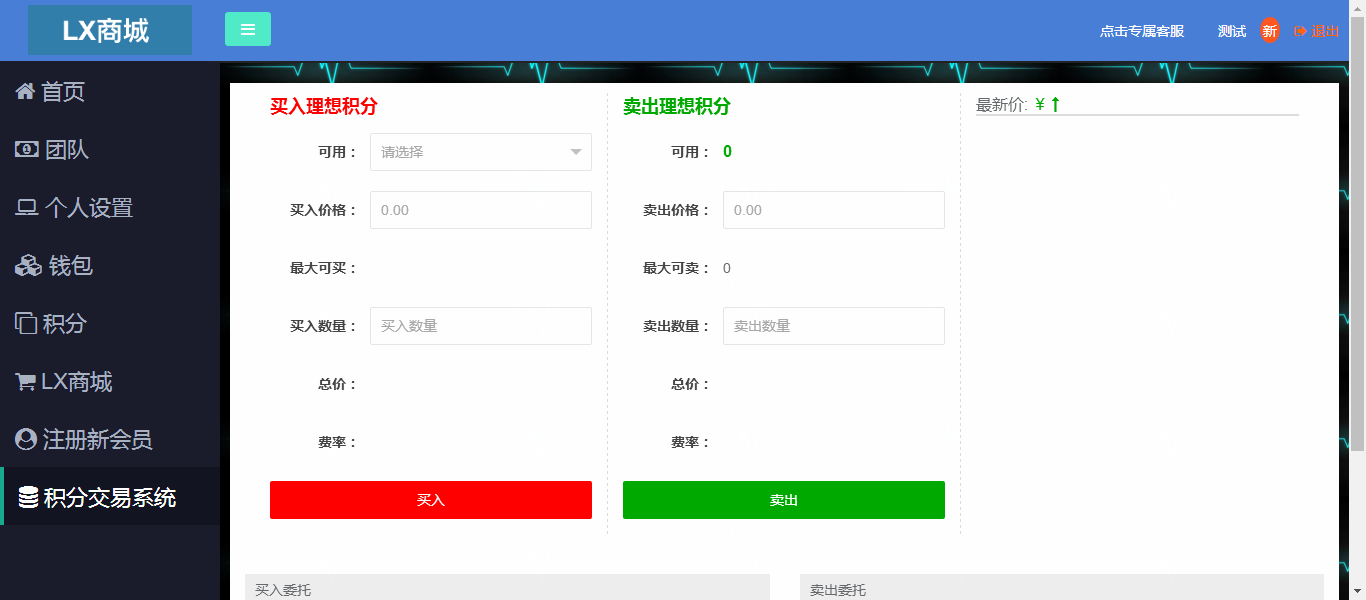
Task: Open the 钱包 sidebar menu
Action: (70, 266)
